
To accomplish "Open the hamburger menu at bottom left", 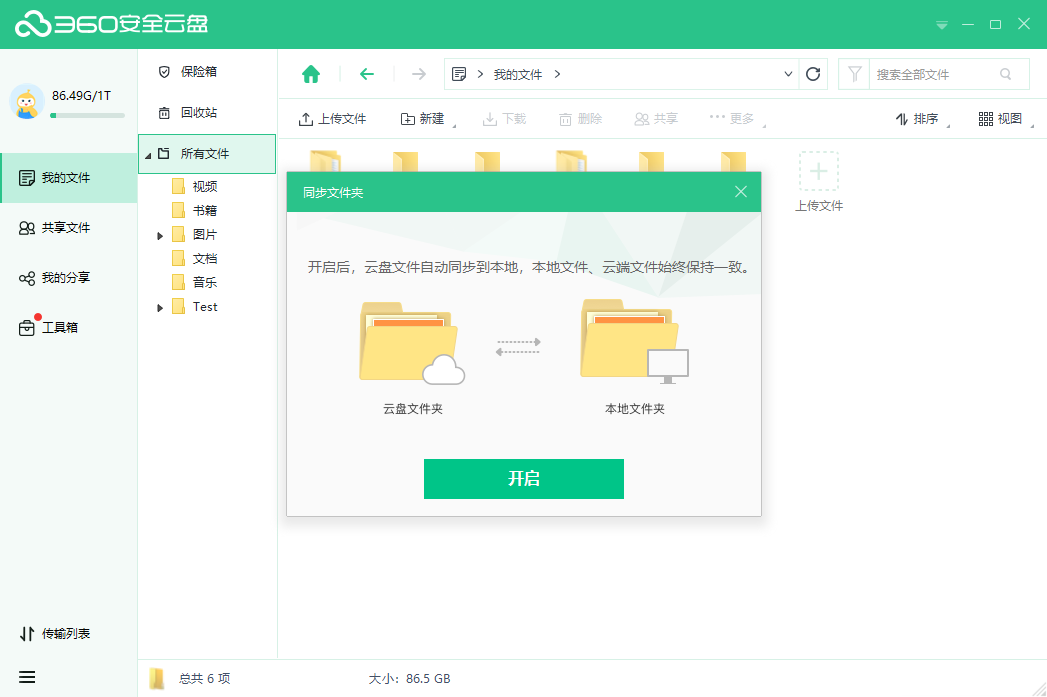I will click(x=27, y=677).
